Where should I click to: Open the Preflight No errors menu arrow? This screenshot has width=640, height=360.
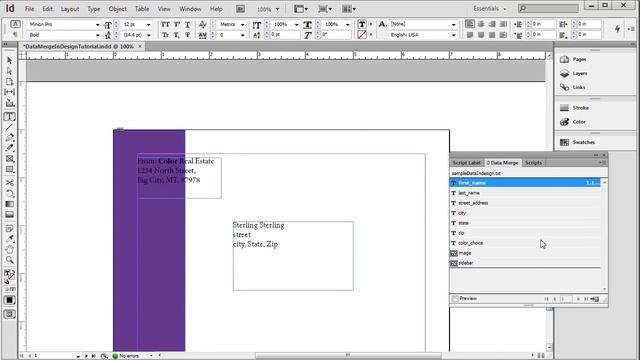click(x=151, y=356)
